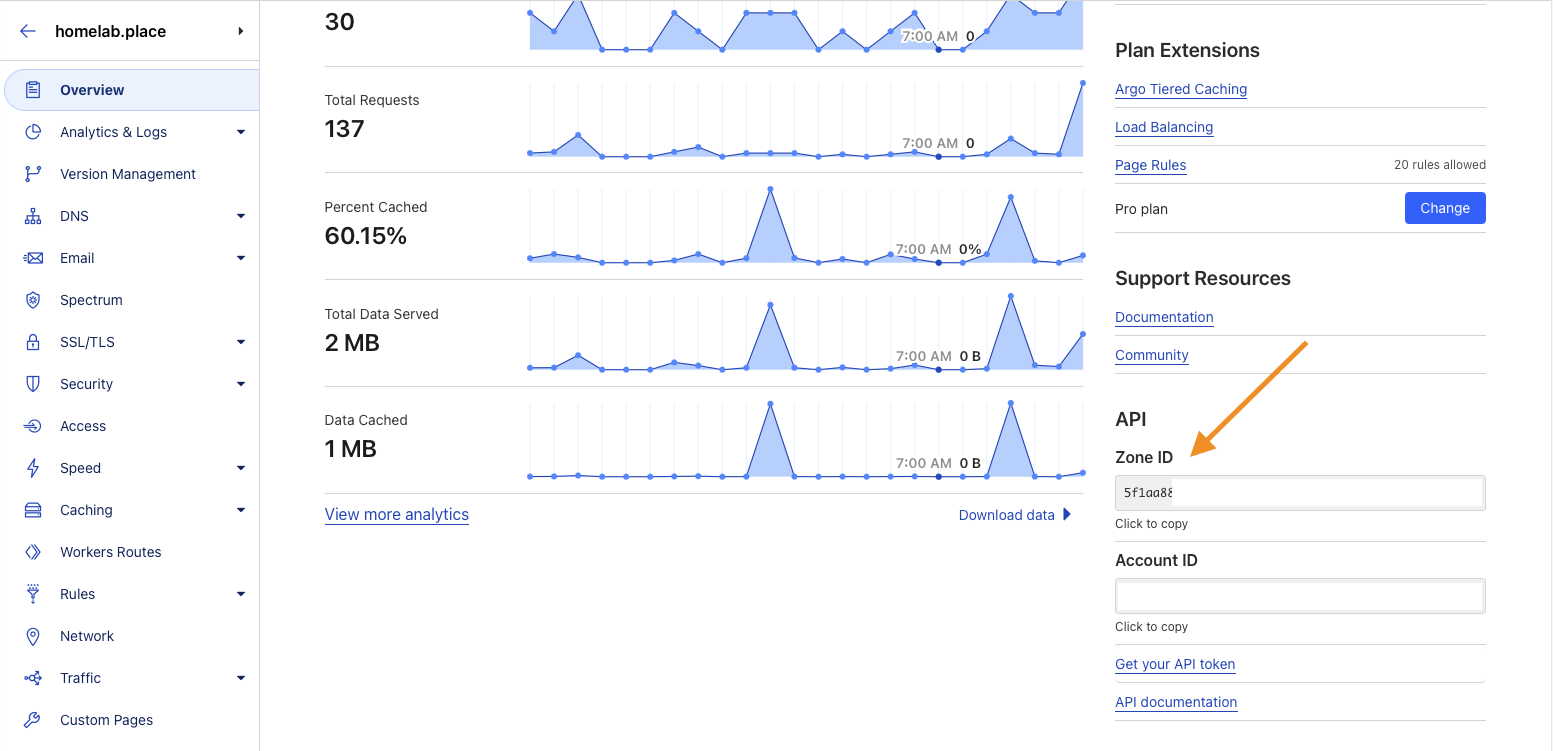Expand the Caching dropdown arrow
Screen dimensions: 1553x751
tap(241, 510)
